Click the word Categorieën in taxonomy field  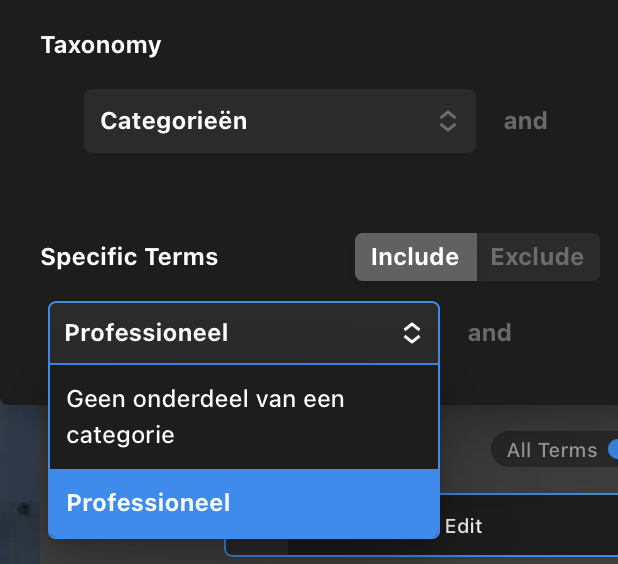coord(173,122)
